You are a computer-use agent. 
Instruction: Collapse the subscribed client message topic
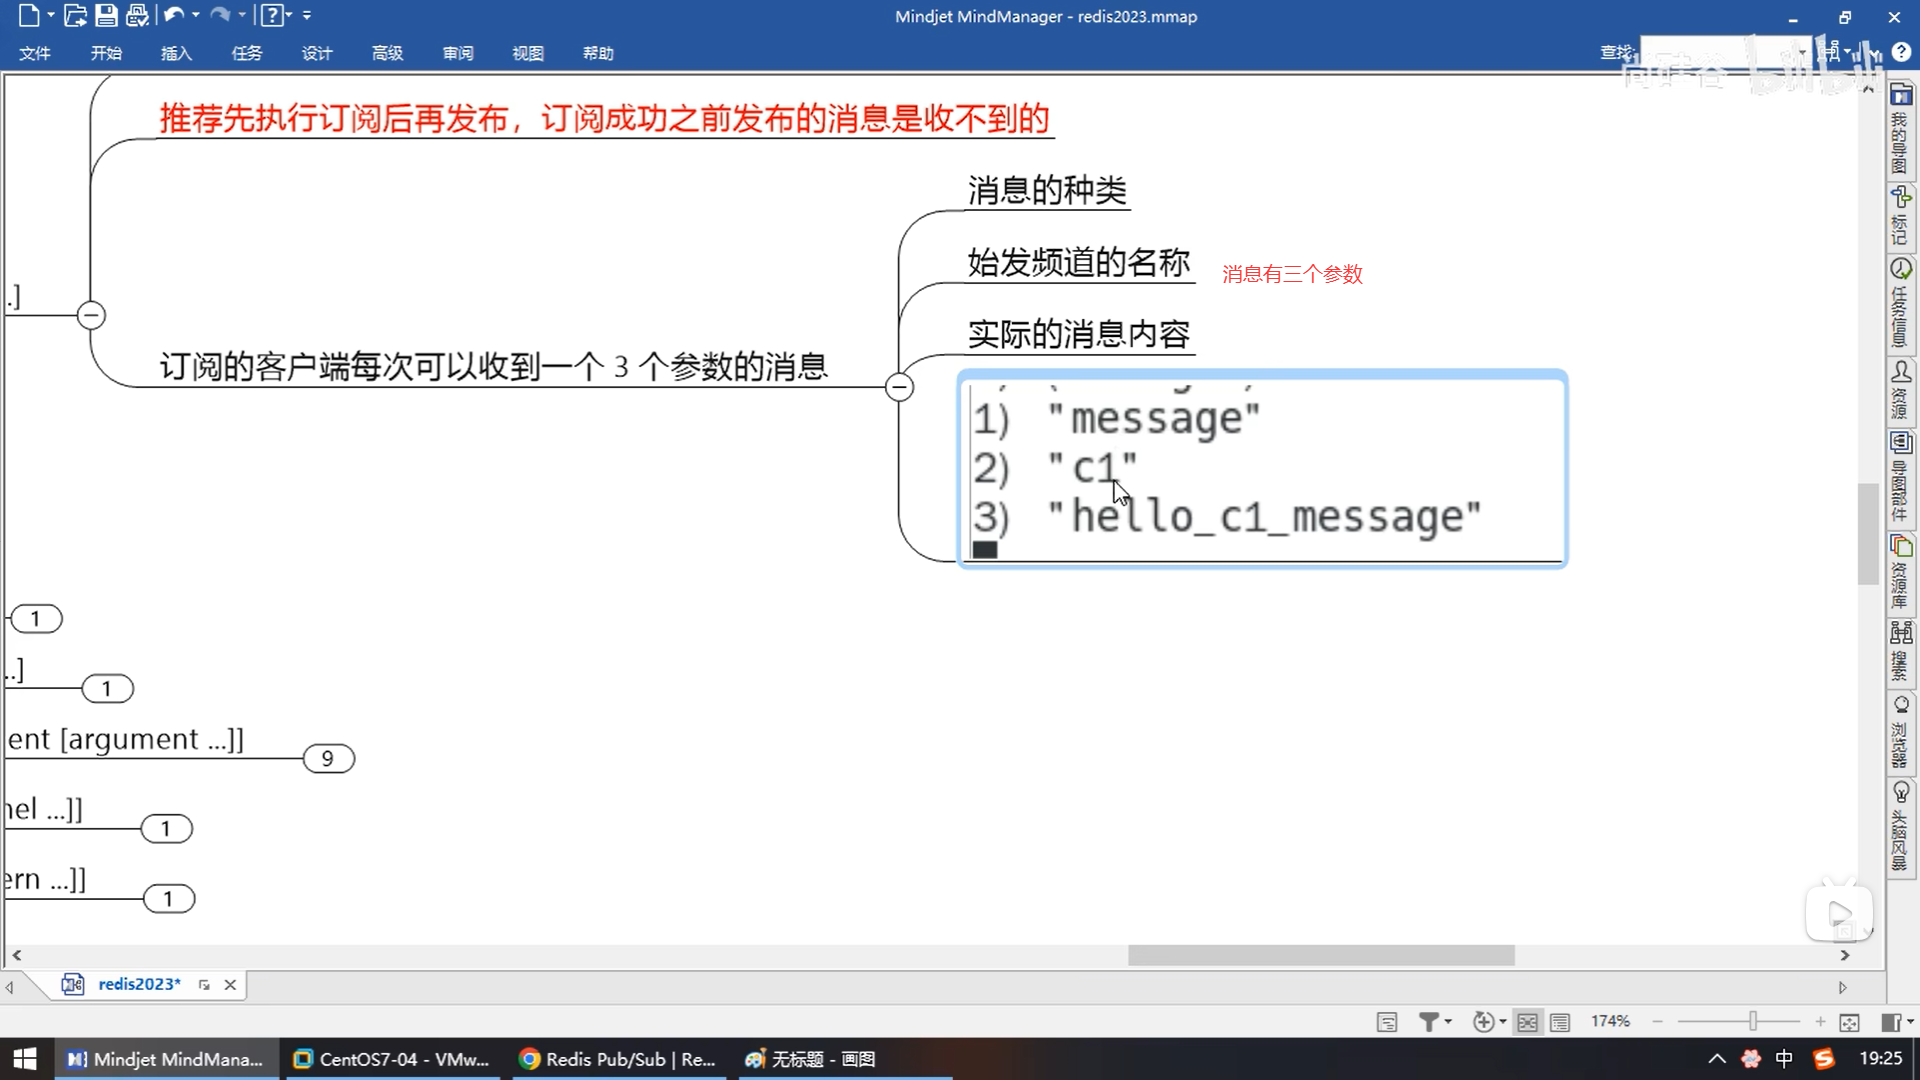899,387
